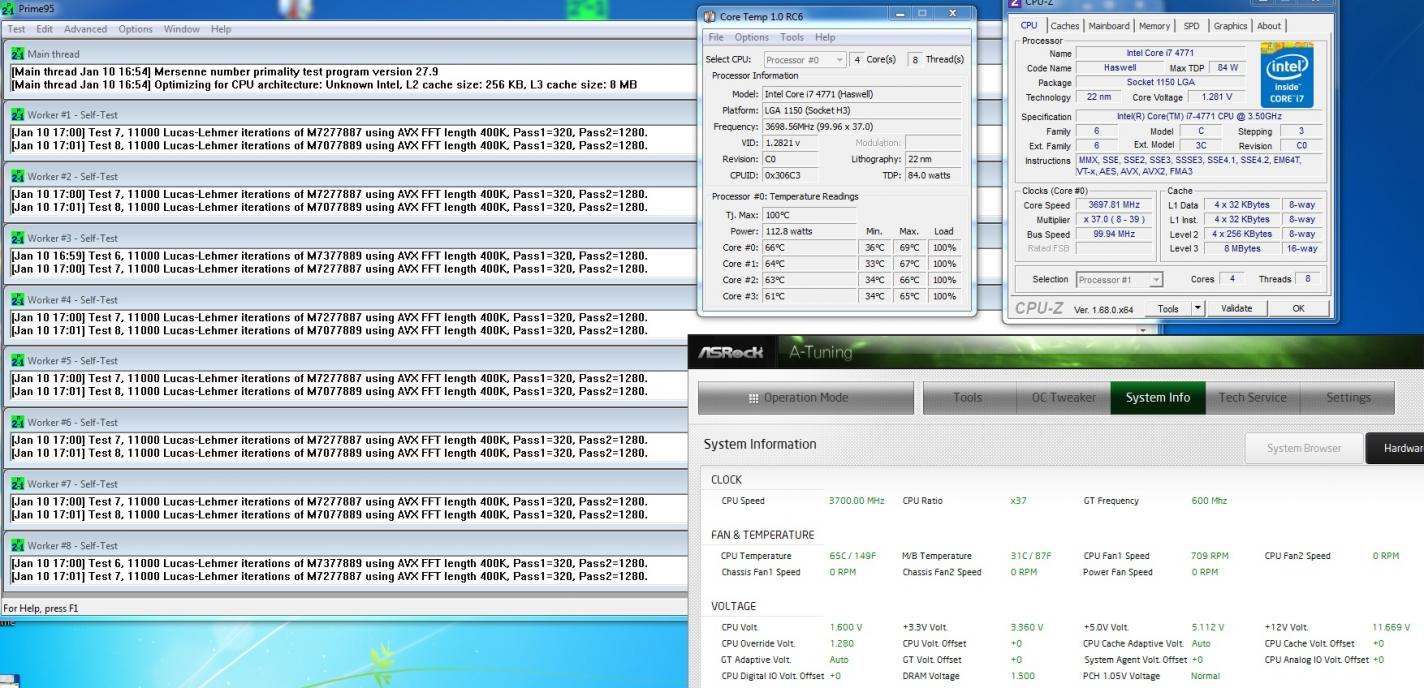Open Prime95 Help menu
Screen dimensions: 1424x688
(x=221, y=29)
